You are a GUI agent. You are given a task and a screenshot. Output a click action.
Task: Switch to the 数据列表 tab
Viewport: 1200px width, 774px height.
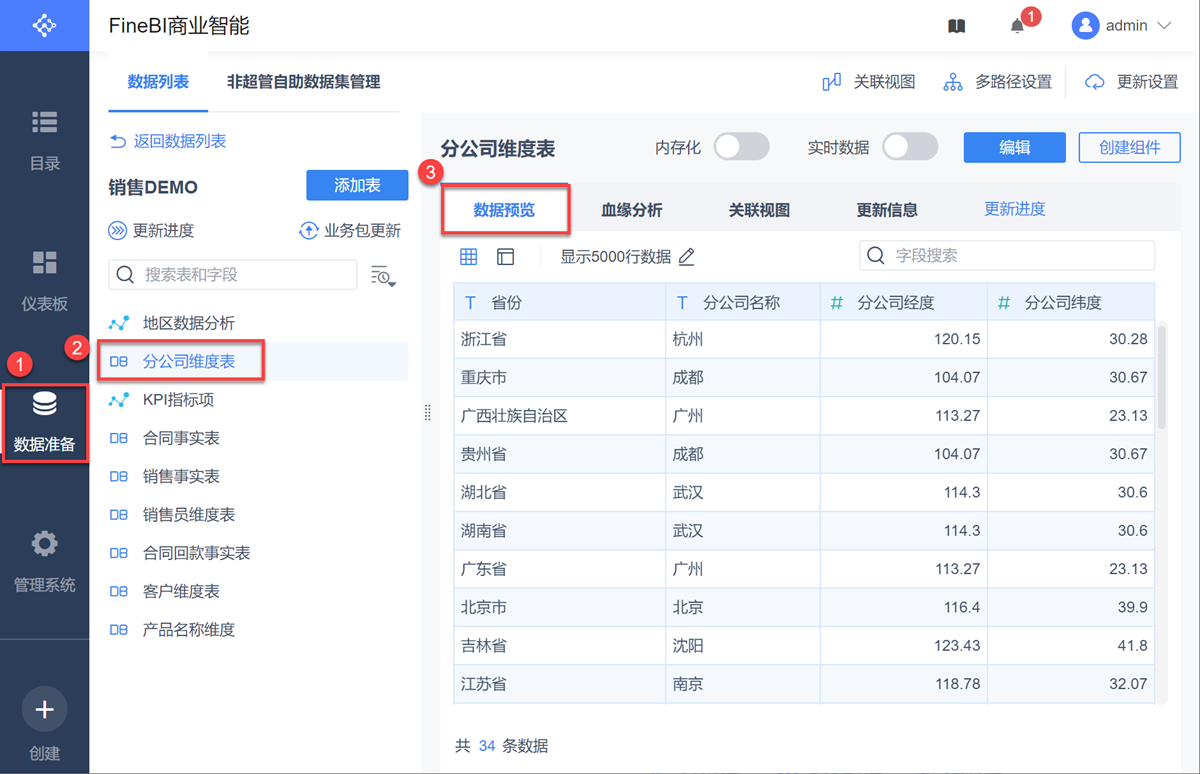[158, 82]
